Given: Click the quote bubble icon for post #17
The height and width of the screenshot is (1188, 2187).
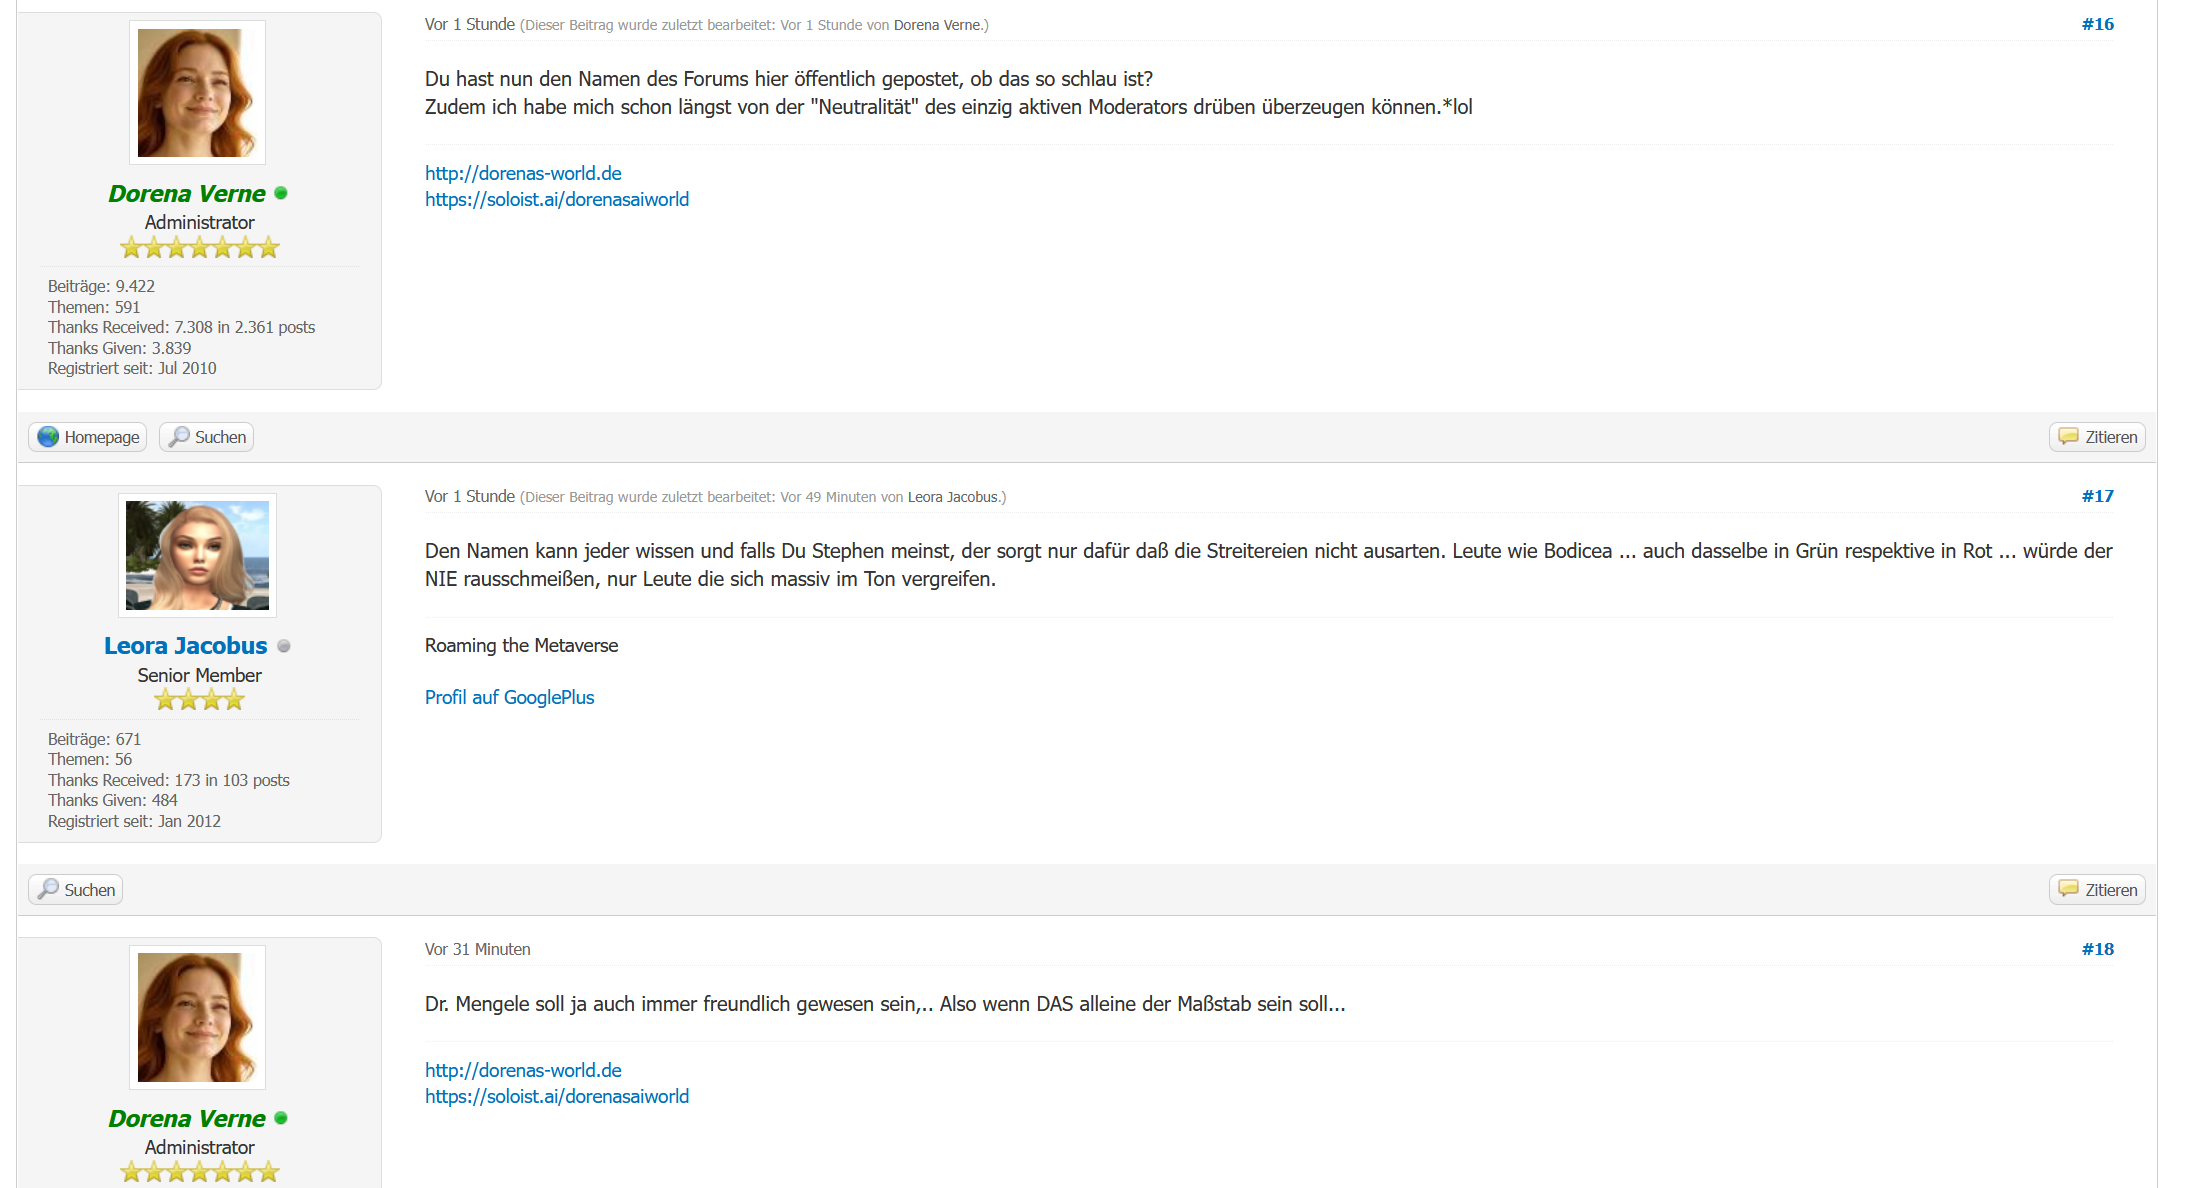Looking at the screenshot, I should coord(2068,889).
